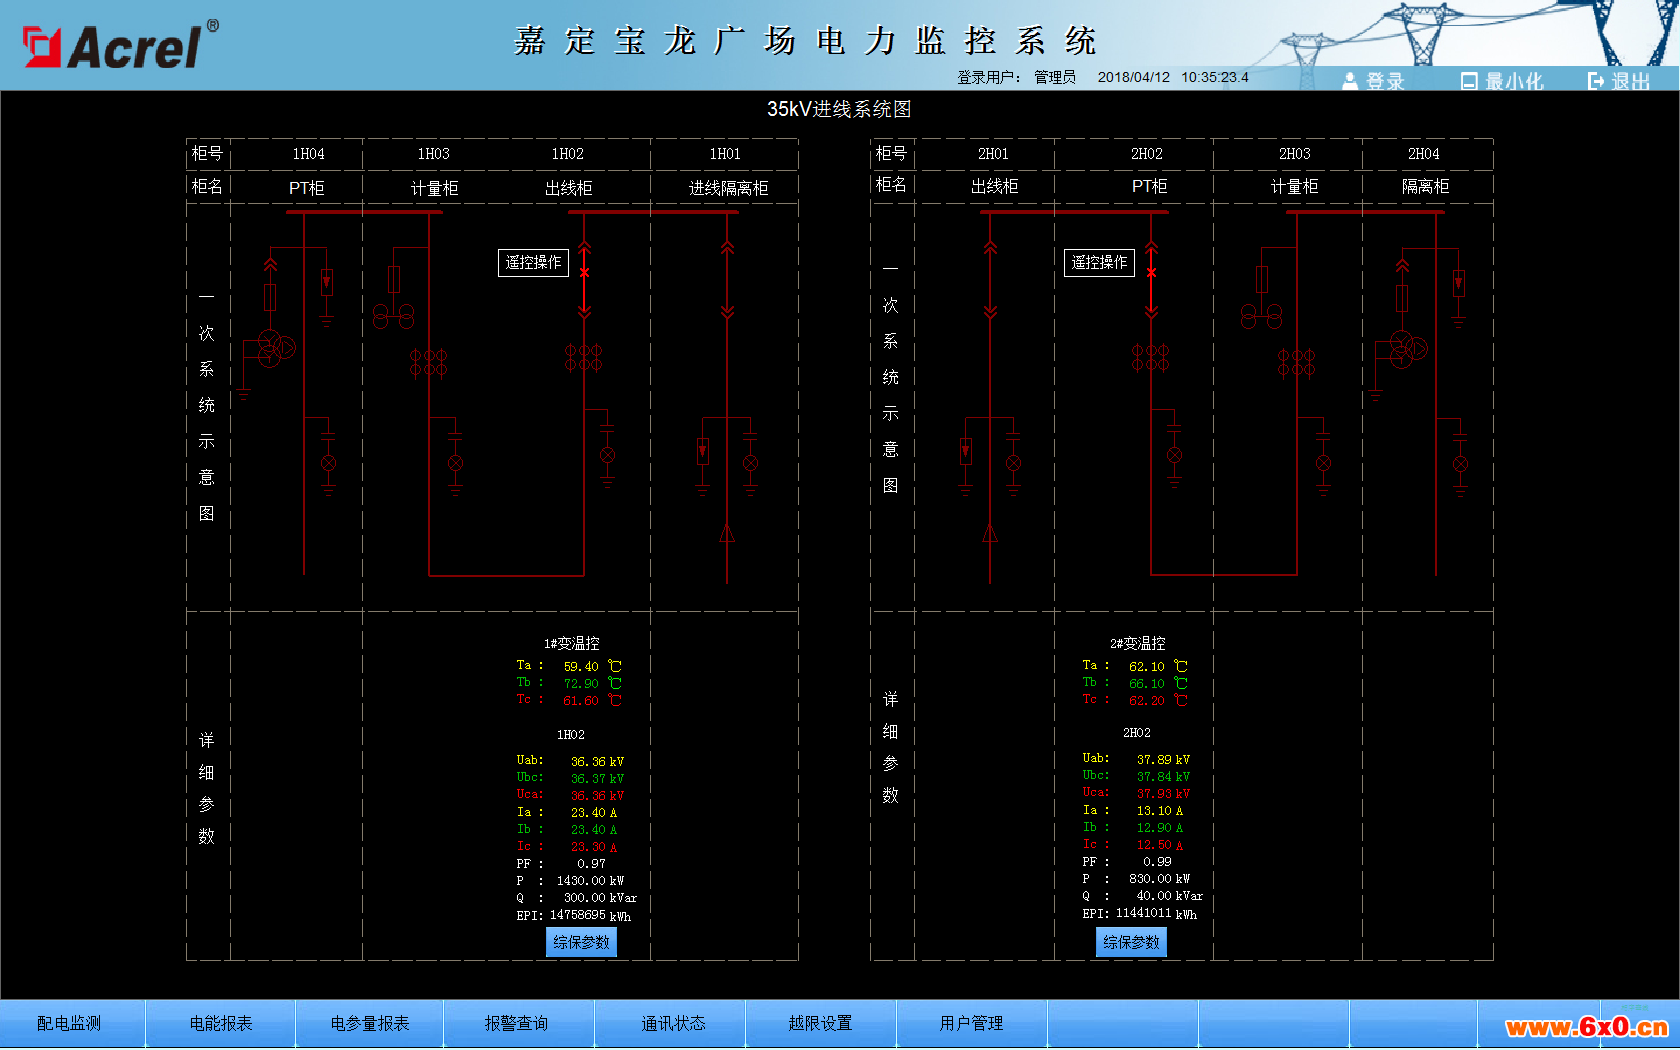Viewport: 1680px width, 1050px height.
Task: Click the 1H02 circuit breaker symbol
Action: pyautogui.click(x=585, y=272)
